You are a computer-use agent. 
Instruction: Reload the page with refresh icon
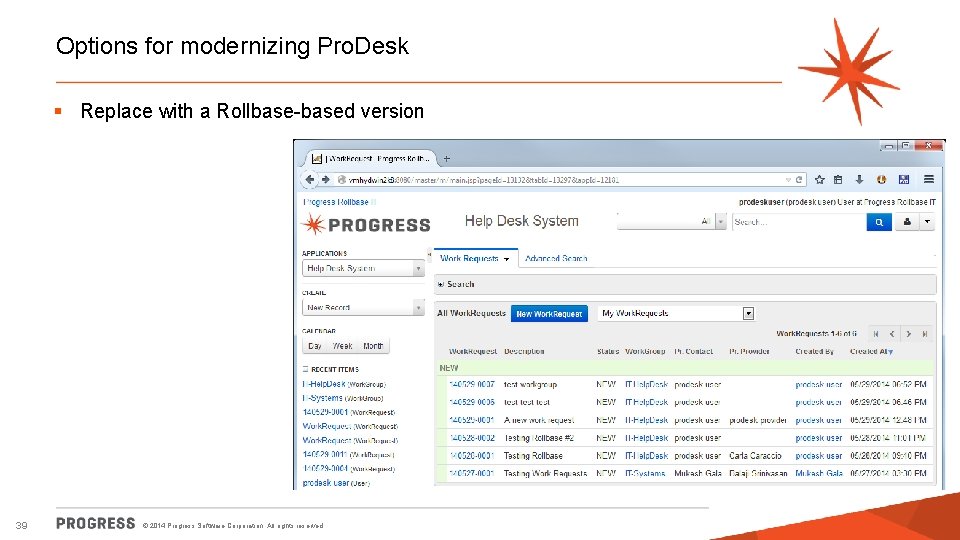[x=799, y=180]
